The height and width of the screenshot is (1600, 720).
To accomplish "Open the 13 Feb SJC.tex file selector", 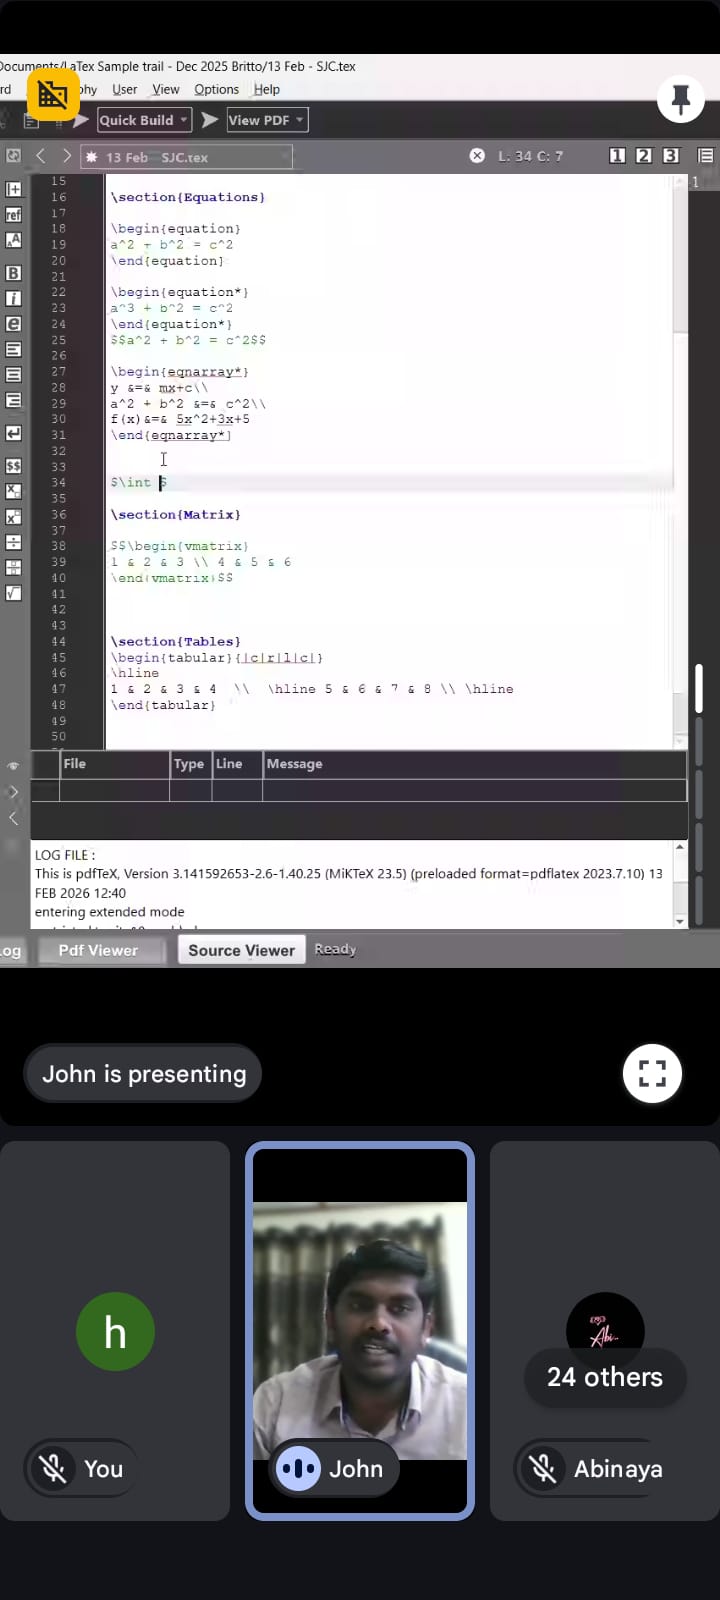I will tap(187, 157).
